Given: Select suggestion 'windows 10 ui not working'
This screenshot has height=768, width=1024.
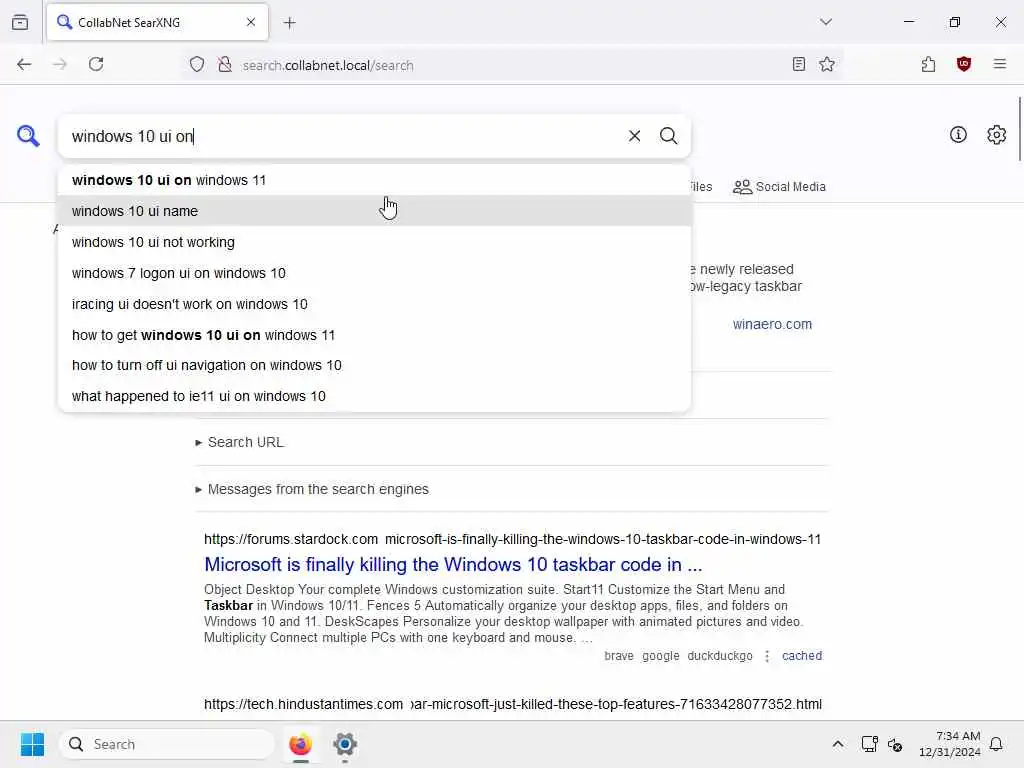Looking at the screenshot, I should pyautogui.click(x=374, y=242).
